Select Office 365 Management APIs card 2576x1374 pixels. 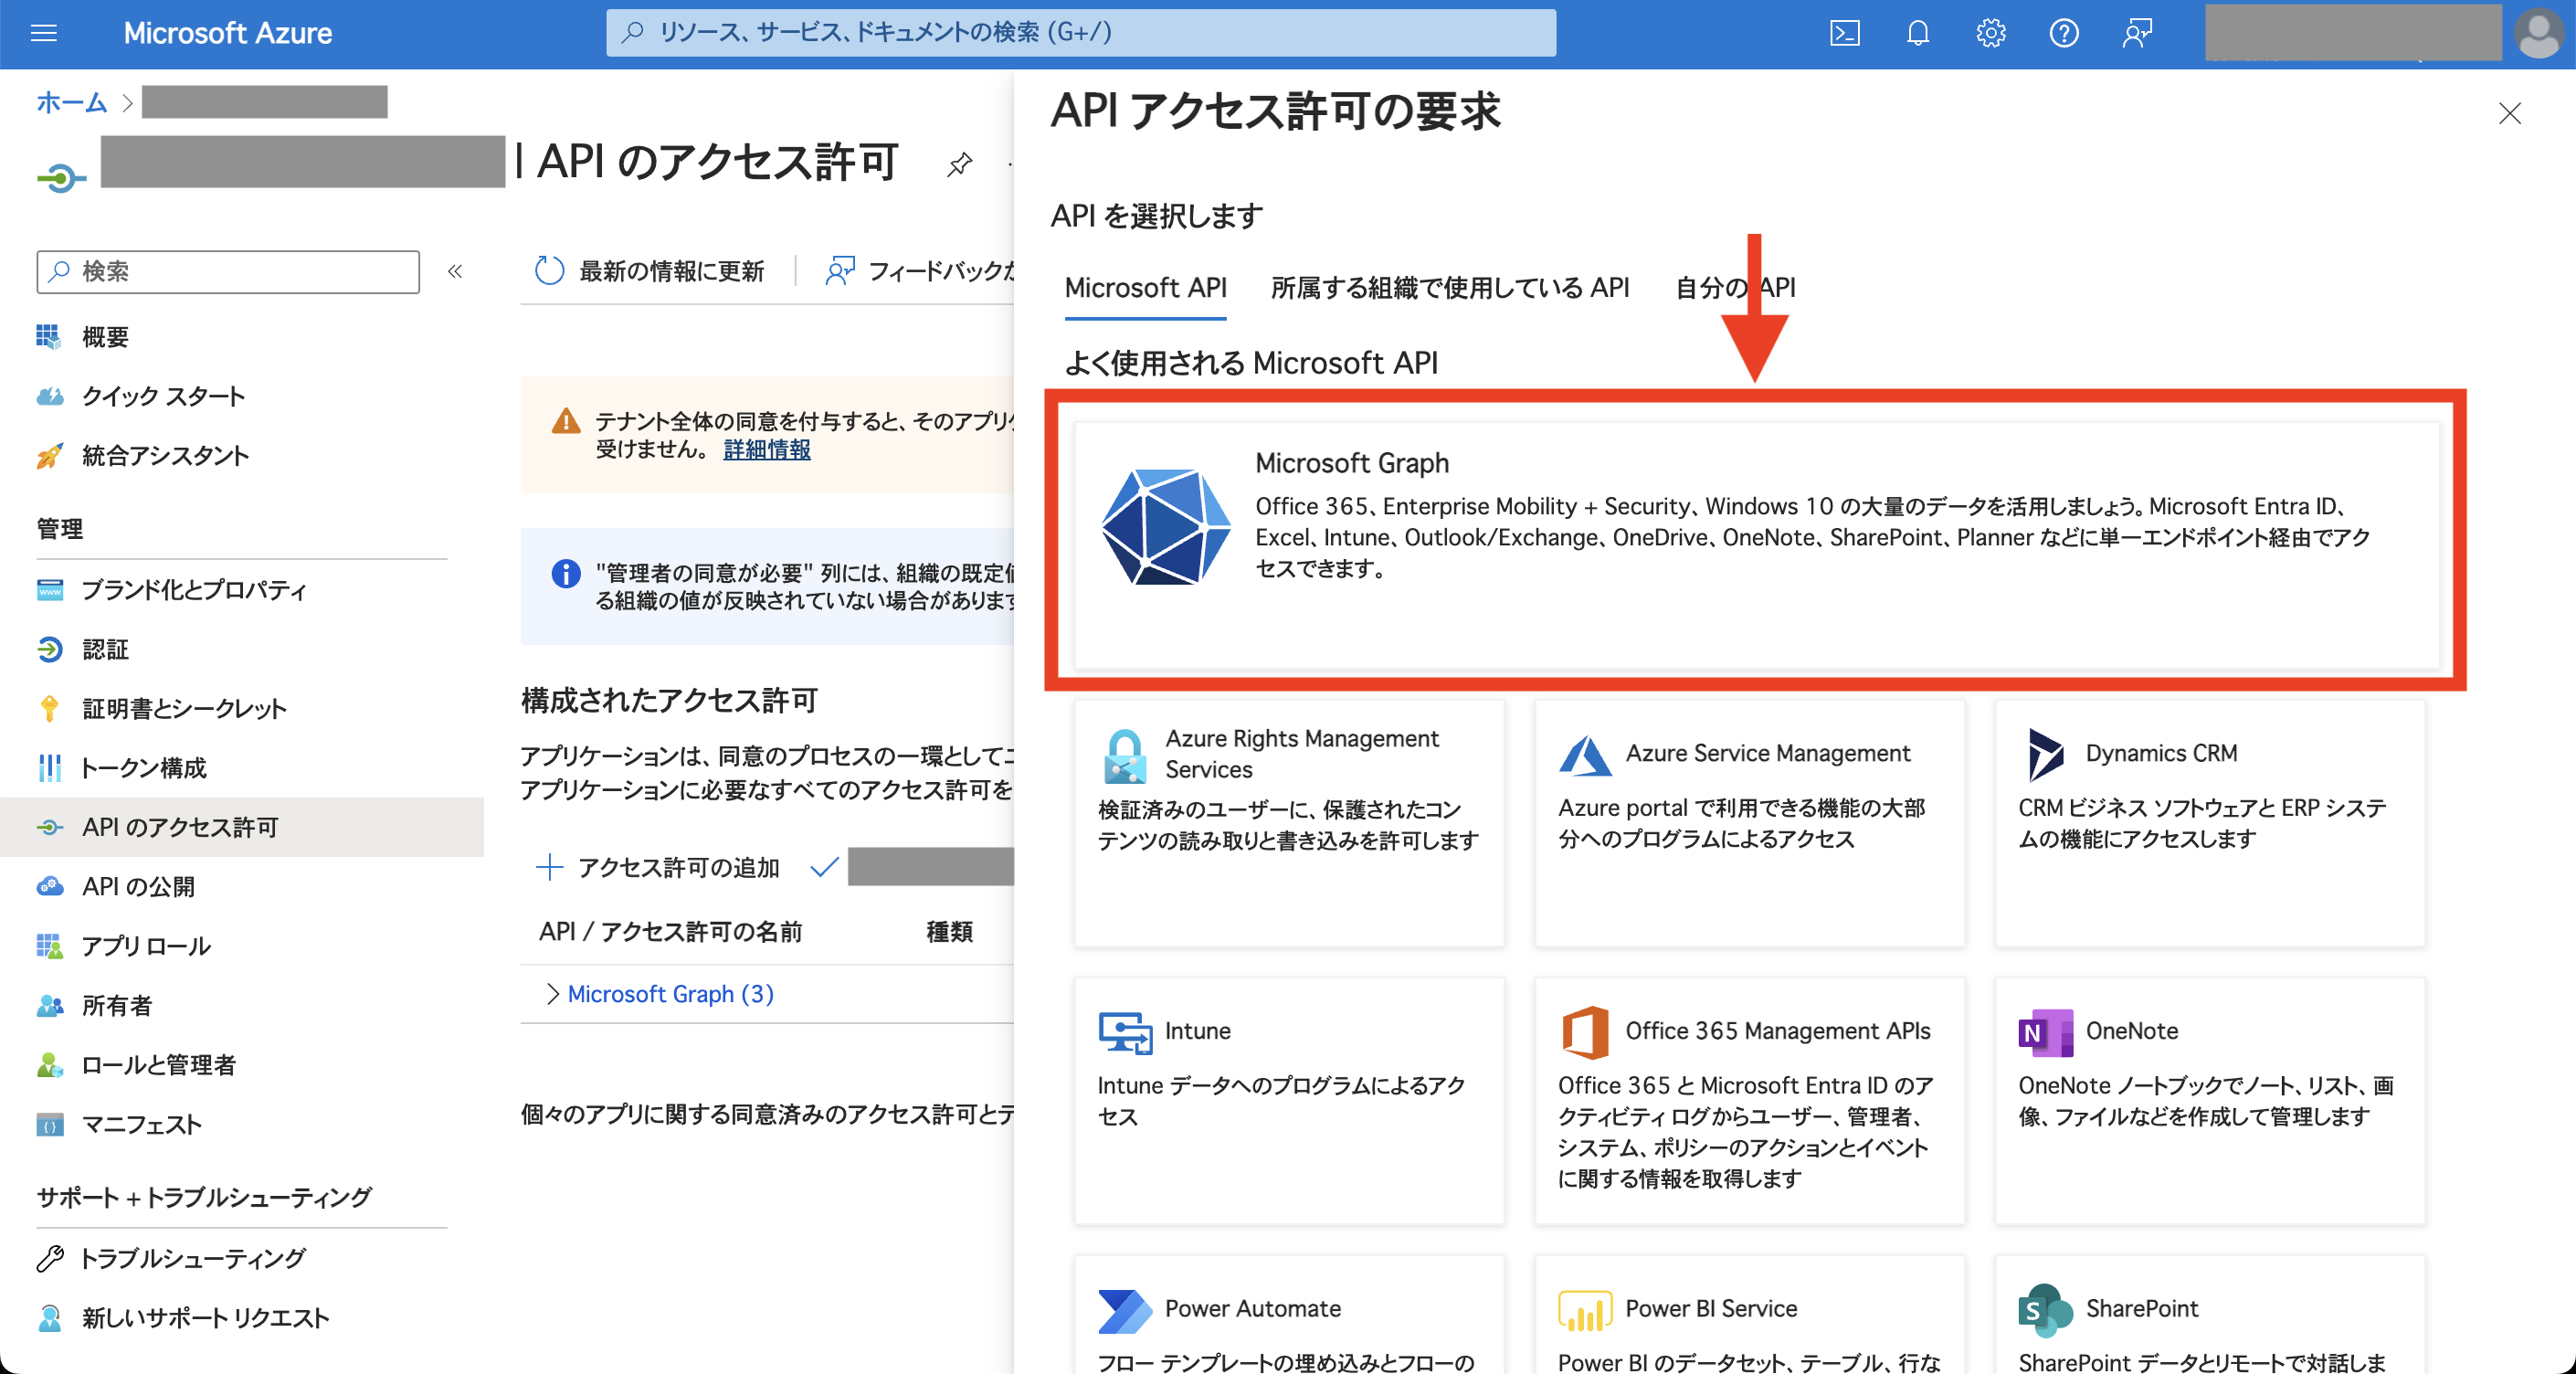pos(1750,1100)
